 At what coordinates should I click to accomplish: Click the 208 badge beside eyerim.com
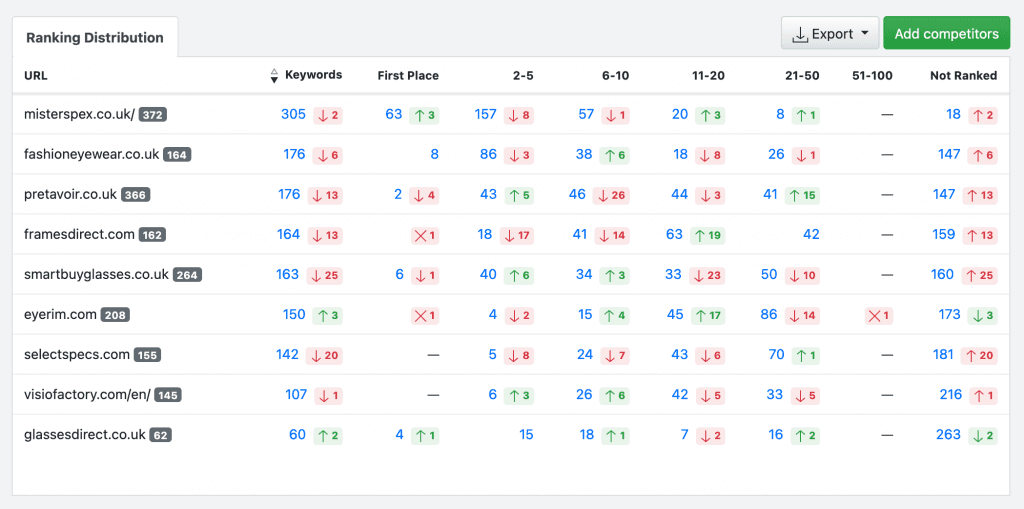click(115, 315)
